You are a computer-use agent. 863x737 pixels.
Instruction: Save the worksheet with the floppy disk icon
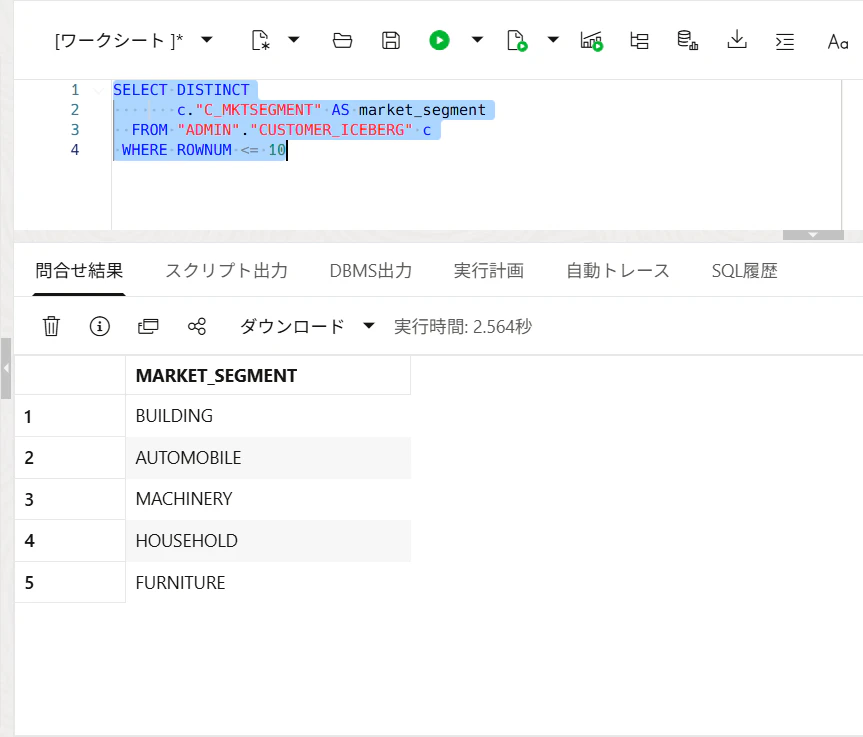[391, 40]
